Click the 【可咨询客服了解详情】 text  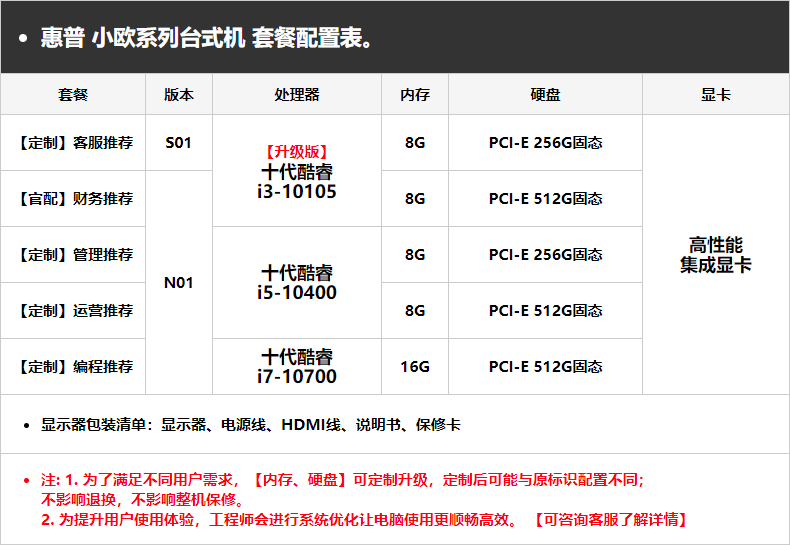click(611, 519)
